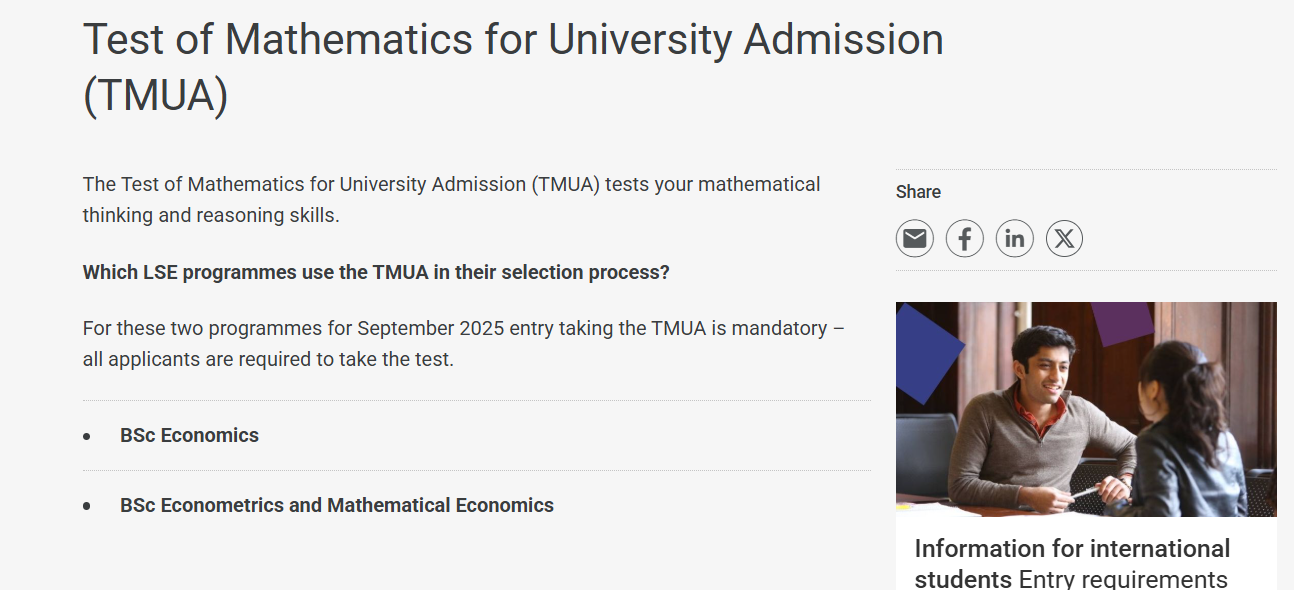Open Information for international students card title
Viewport: 1294px width, 590px height.
point(1071,549)
